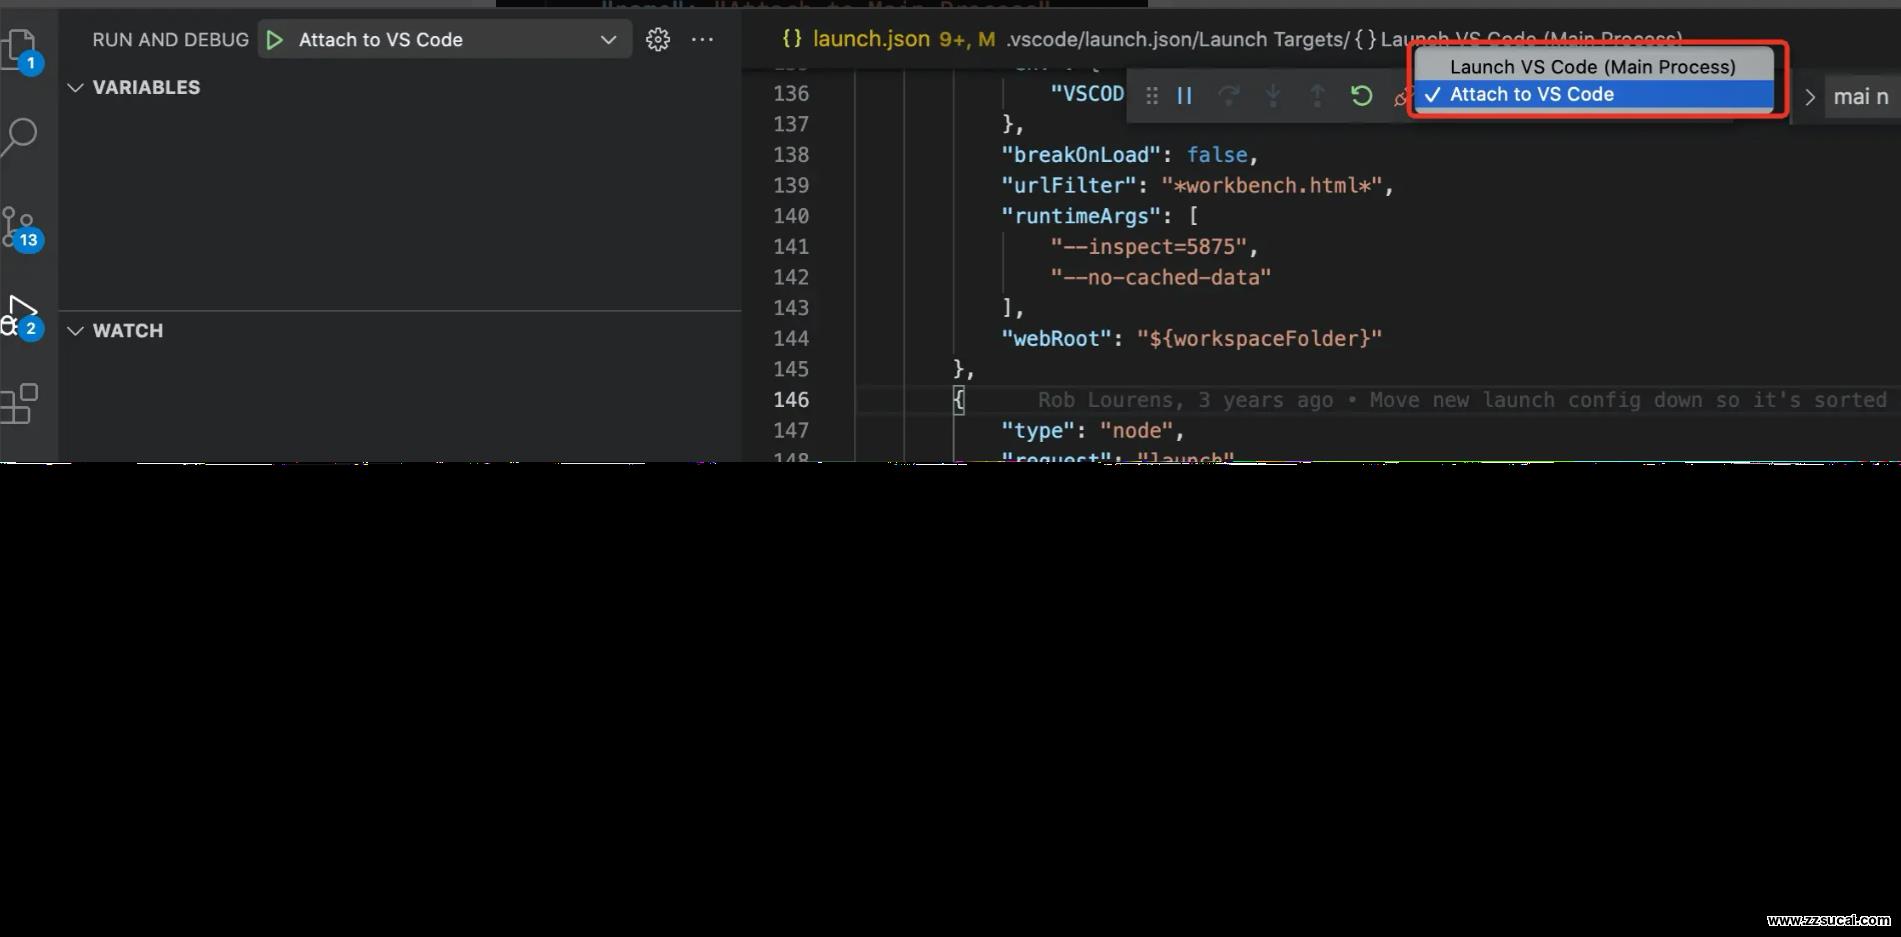Select the checked Attach to VS Code session

(1594, 94)
